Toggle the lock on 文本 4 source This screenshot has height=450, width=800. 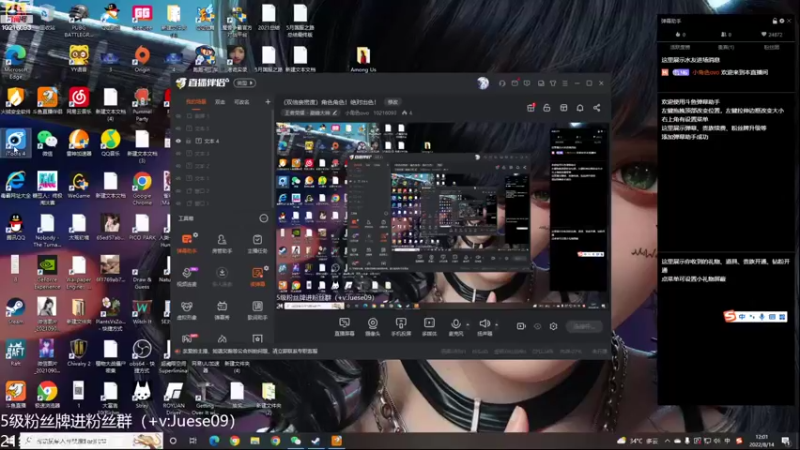coord(188,141)
